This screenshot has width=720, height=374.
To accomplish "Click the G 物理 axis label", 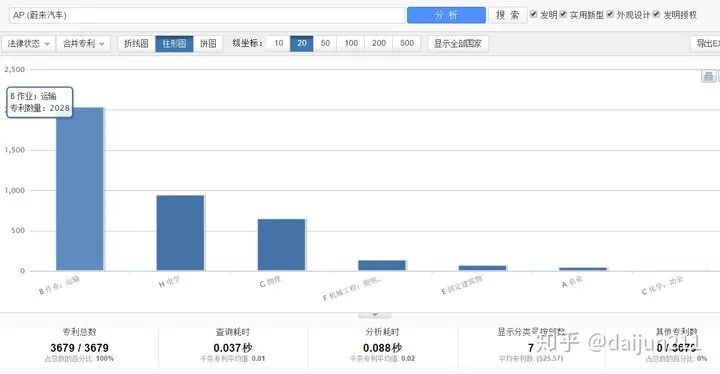I will 270,282.
